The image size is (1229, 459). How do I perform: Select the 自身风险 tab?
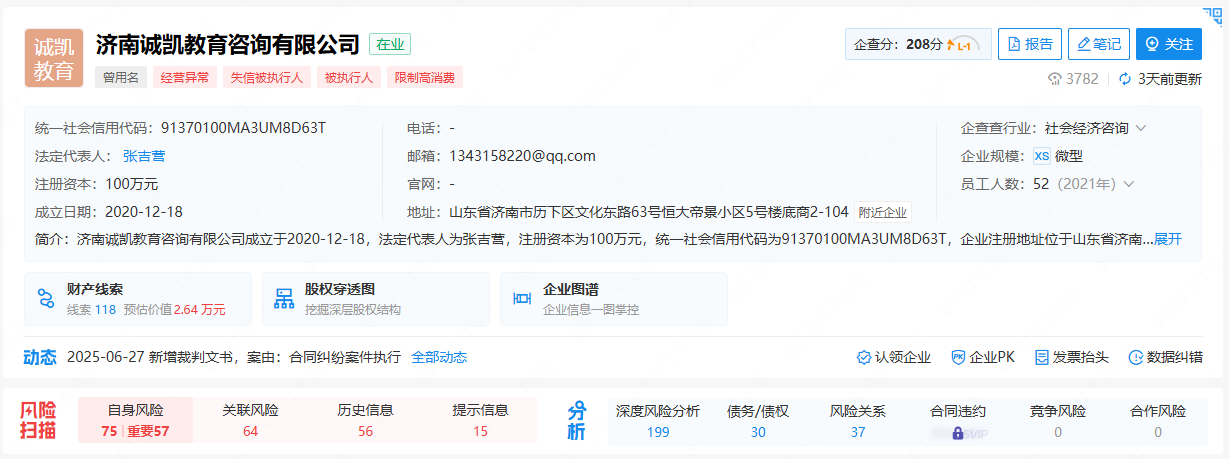coord(136,420)
